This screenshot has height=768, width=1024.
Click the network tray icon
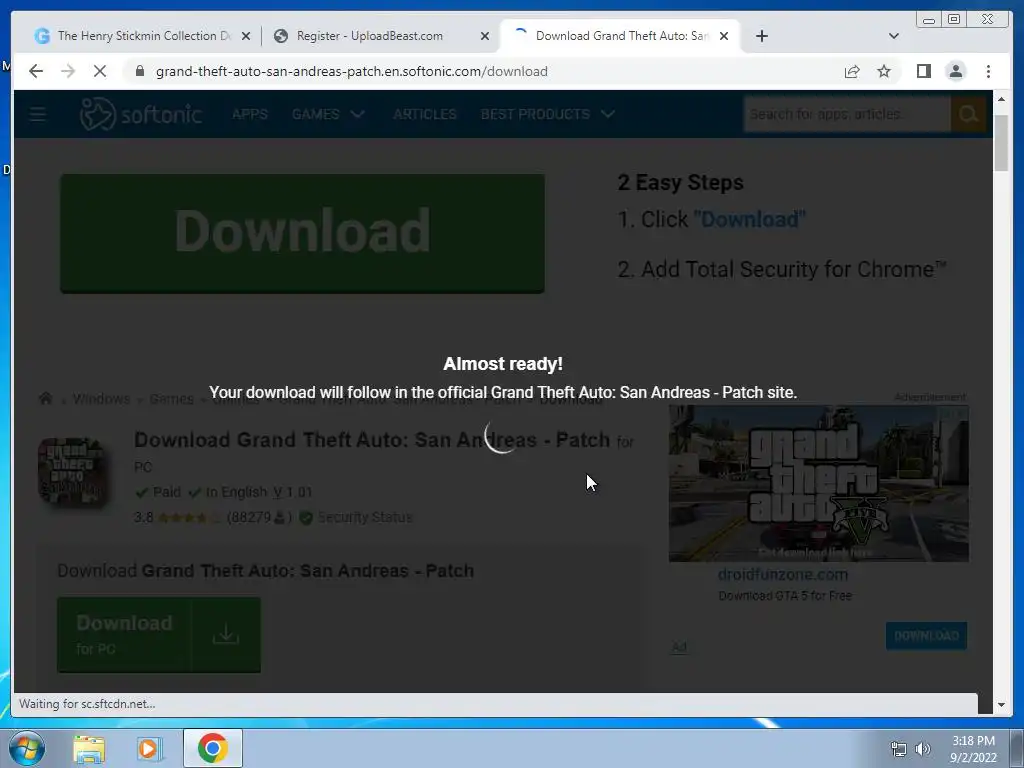(x=899, y=749)
